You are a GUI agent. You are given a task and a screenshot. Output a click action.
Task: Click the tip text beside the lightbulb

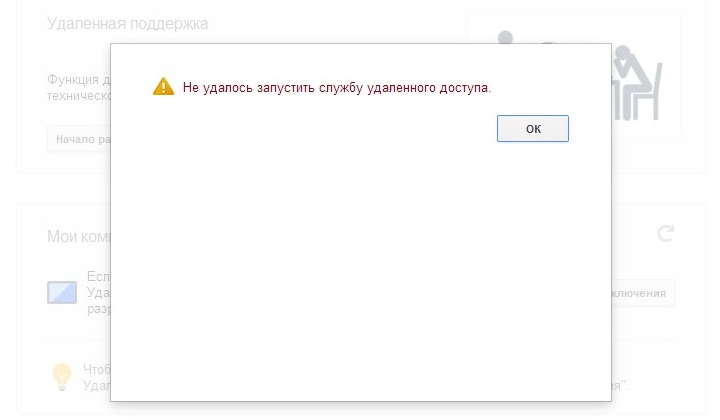coord(95,376)
